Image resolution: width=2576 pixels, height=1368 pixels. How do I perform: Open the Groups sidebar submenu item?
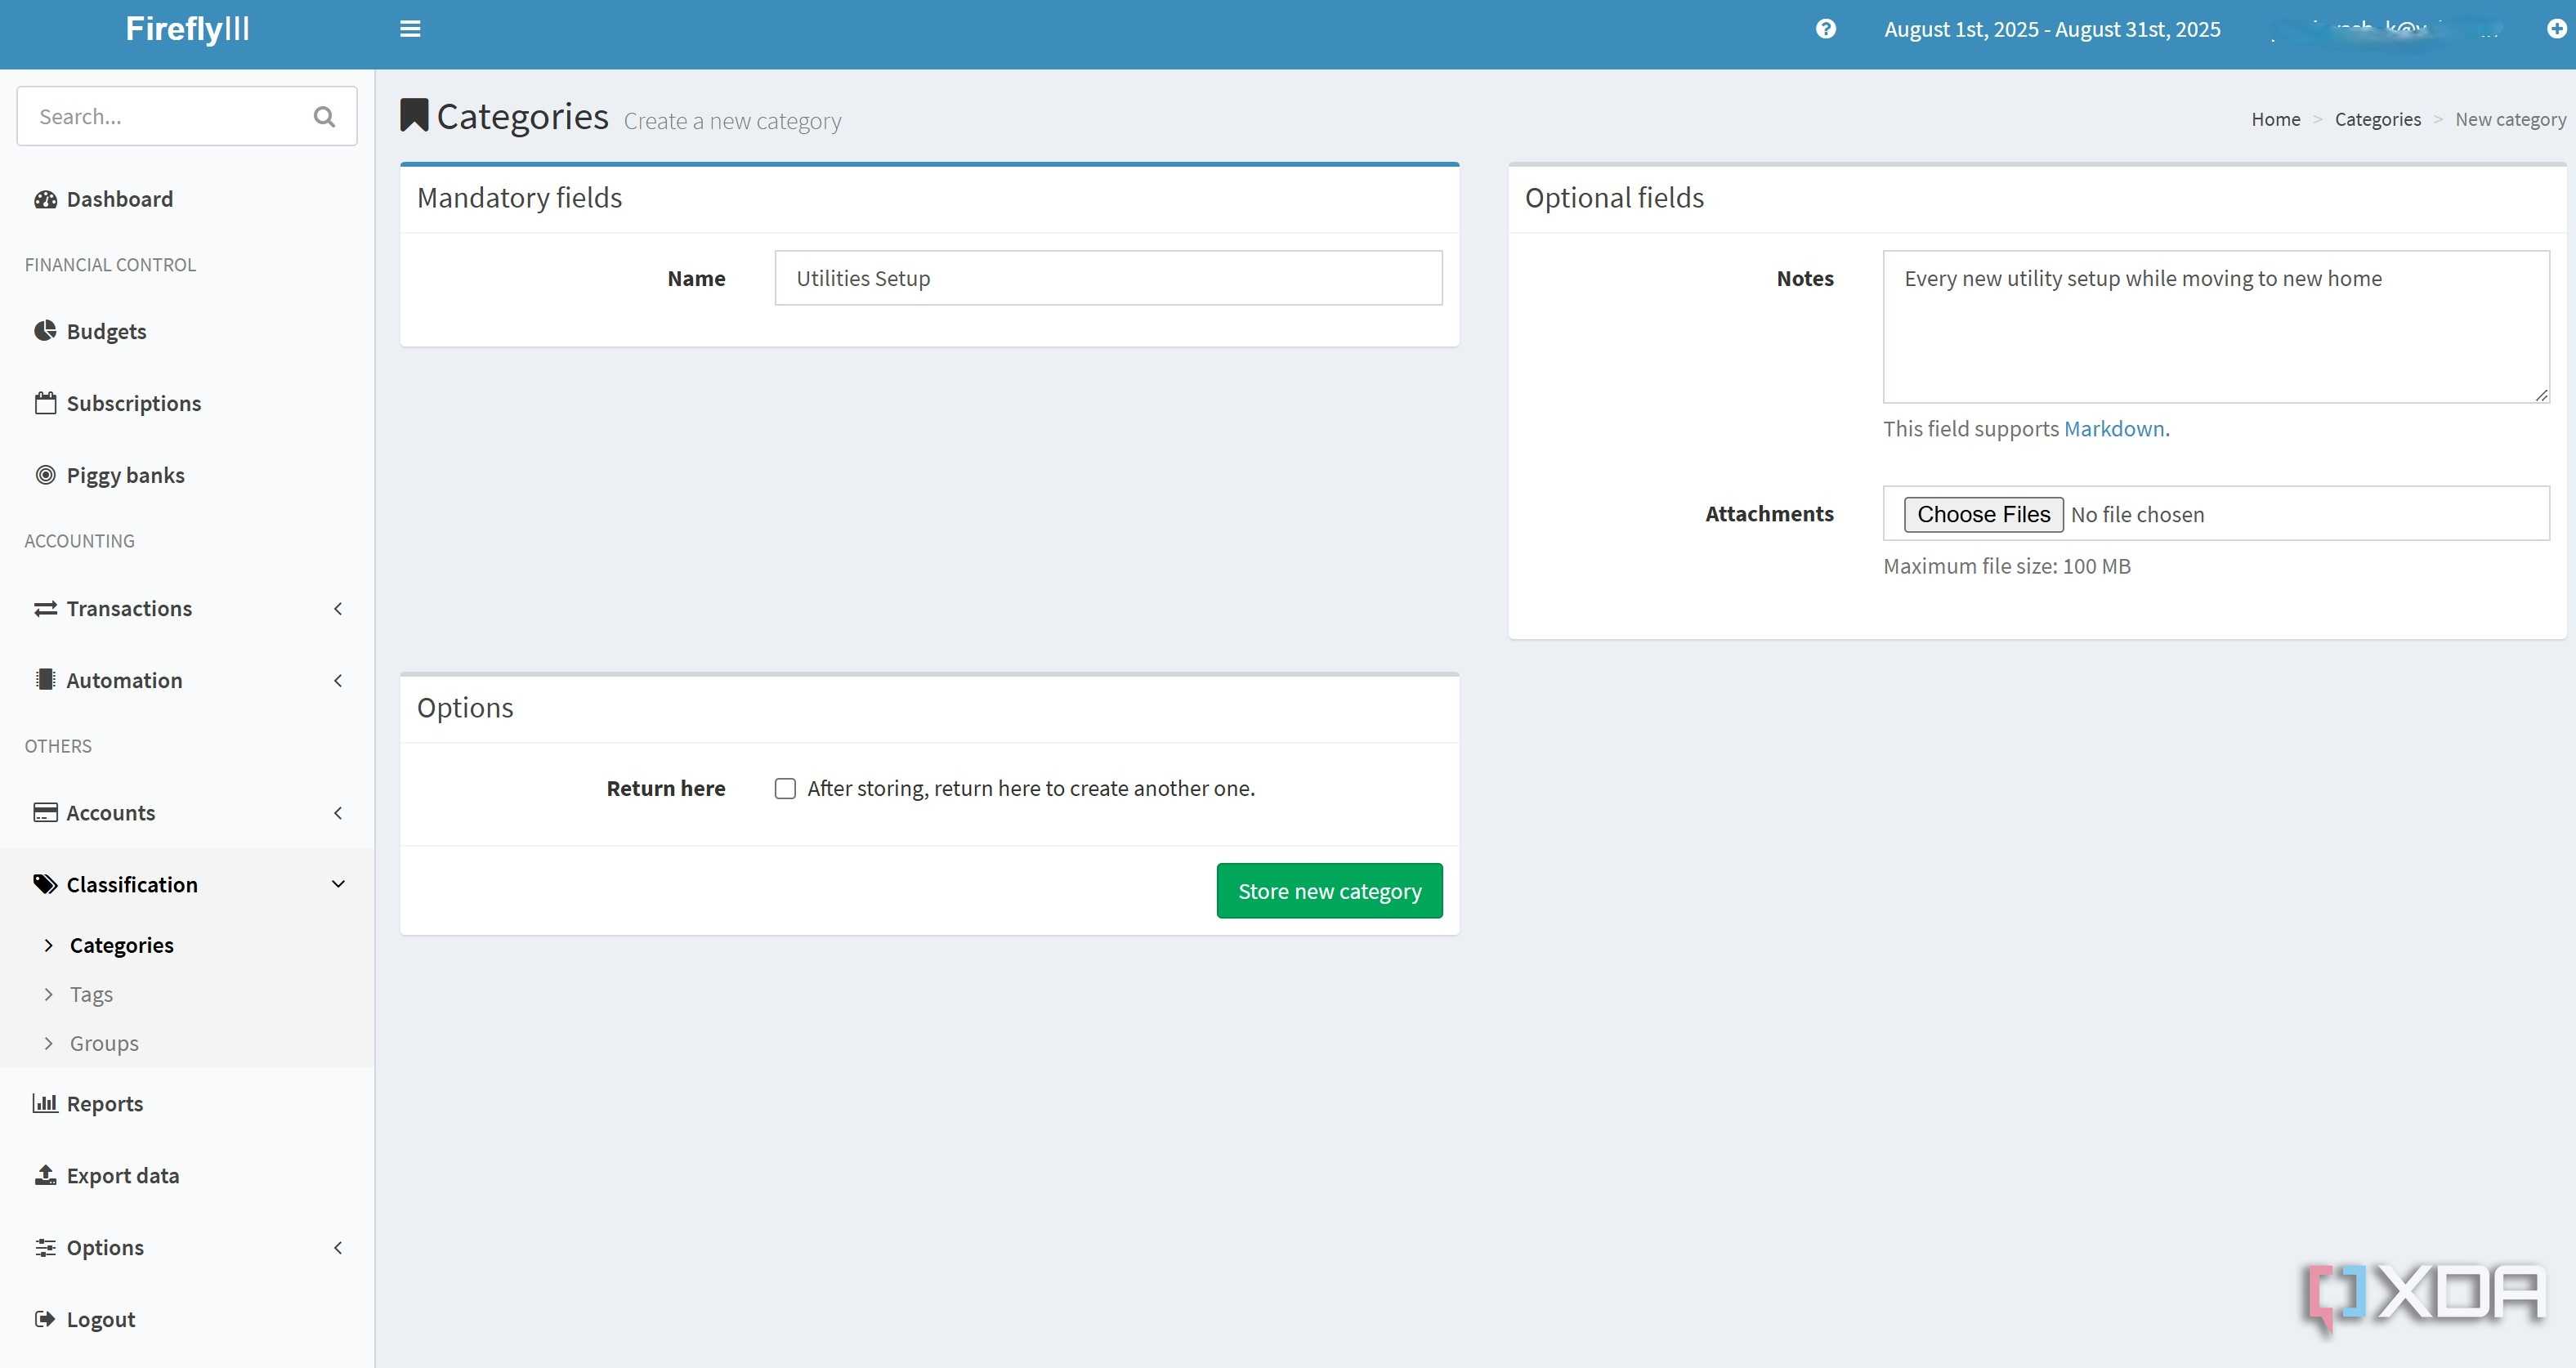(x=104, y=1043)
